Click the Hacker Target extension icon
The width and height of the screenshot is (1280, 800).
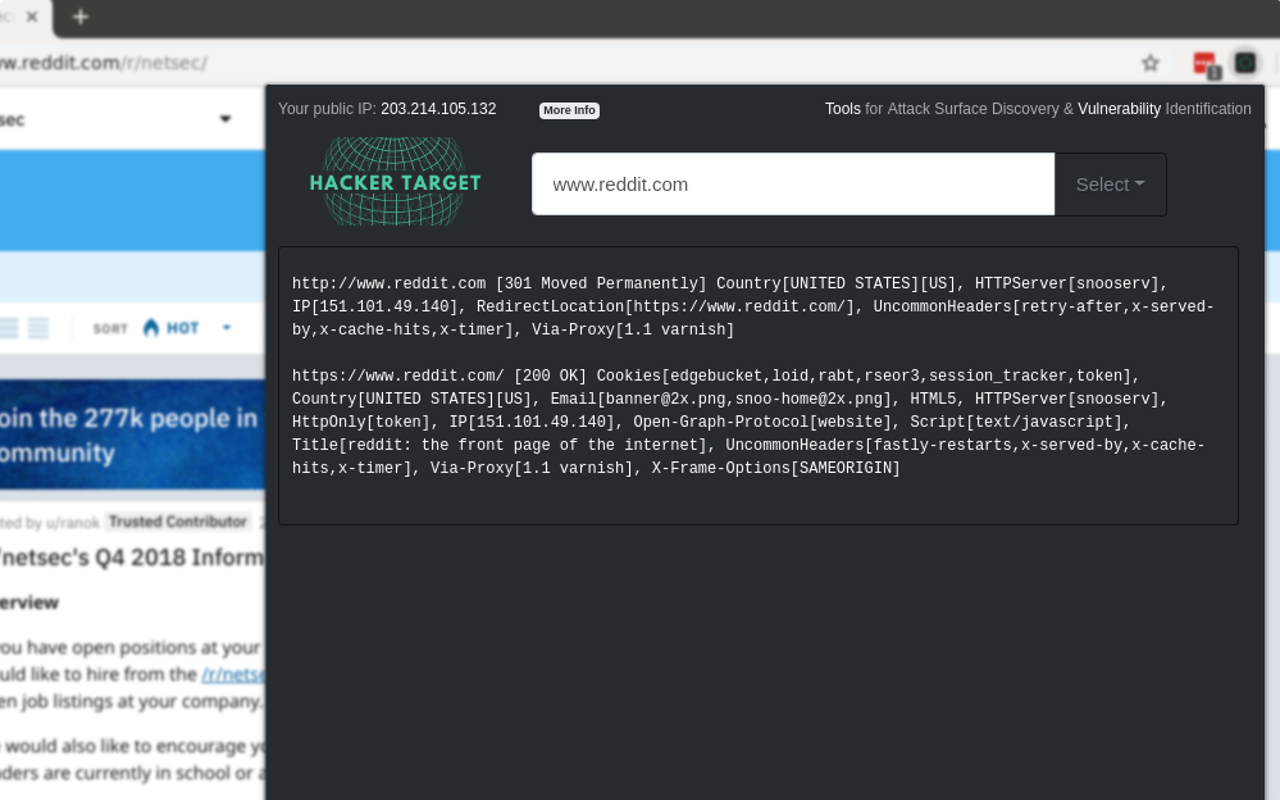(1245, 63)
